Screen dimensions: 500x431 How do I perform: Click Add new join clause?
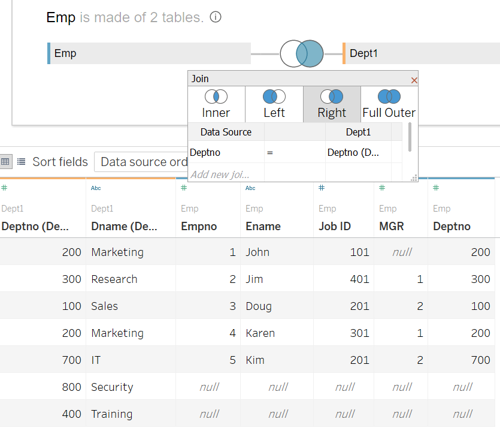220,174
